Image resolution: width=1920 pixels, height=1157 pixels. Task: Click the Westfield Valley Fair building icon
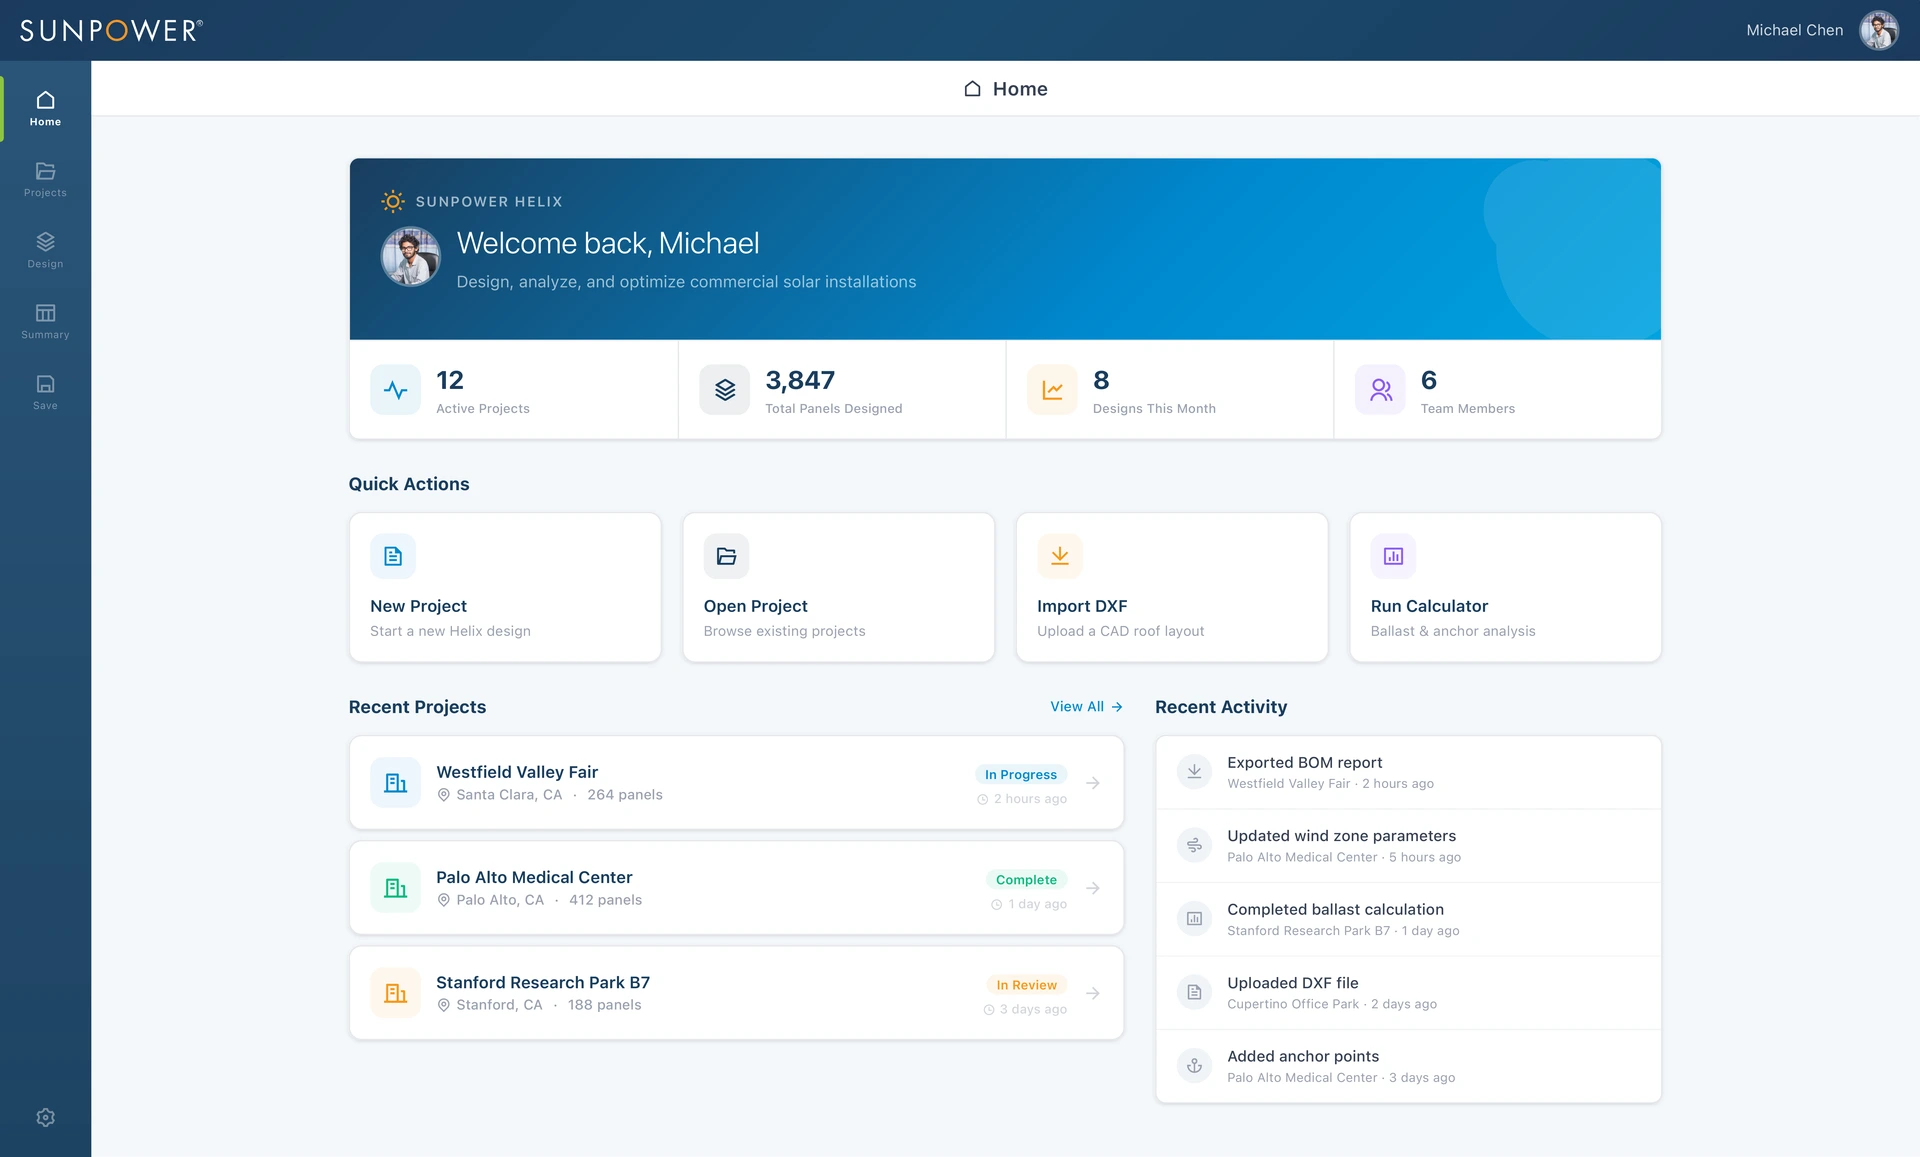[395, 782]
